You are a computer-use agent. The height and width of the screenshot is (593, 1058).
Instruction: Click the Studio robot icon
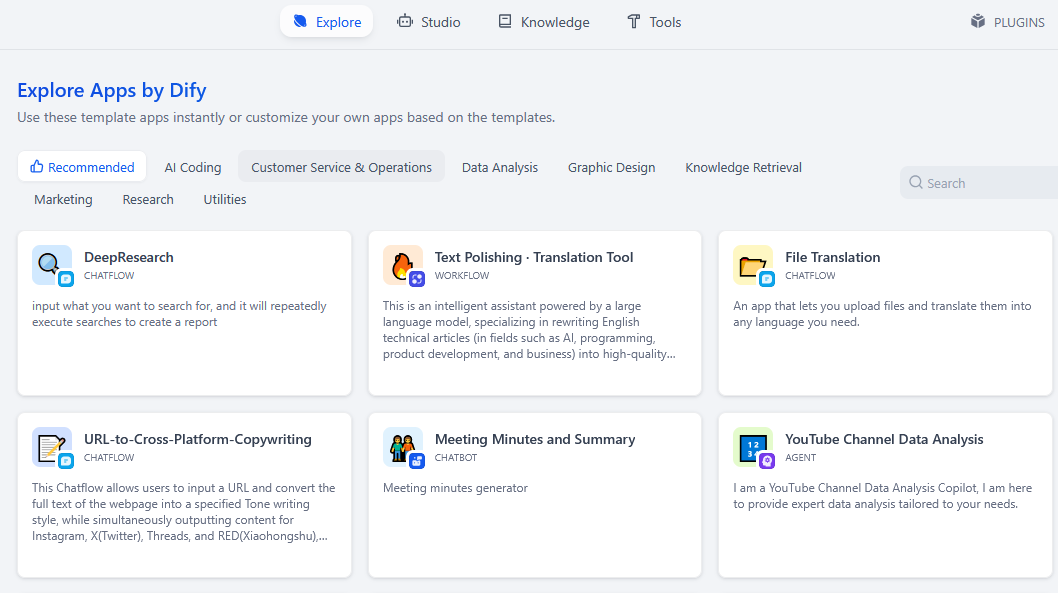[x=405, y=22]
